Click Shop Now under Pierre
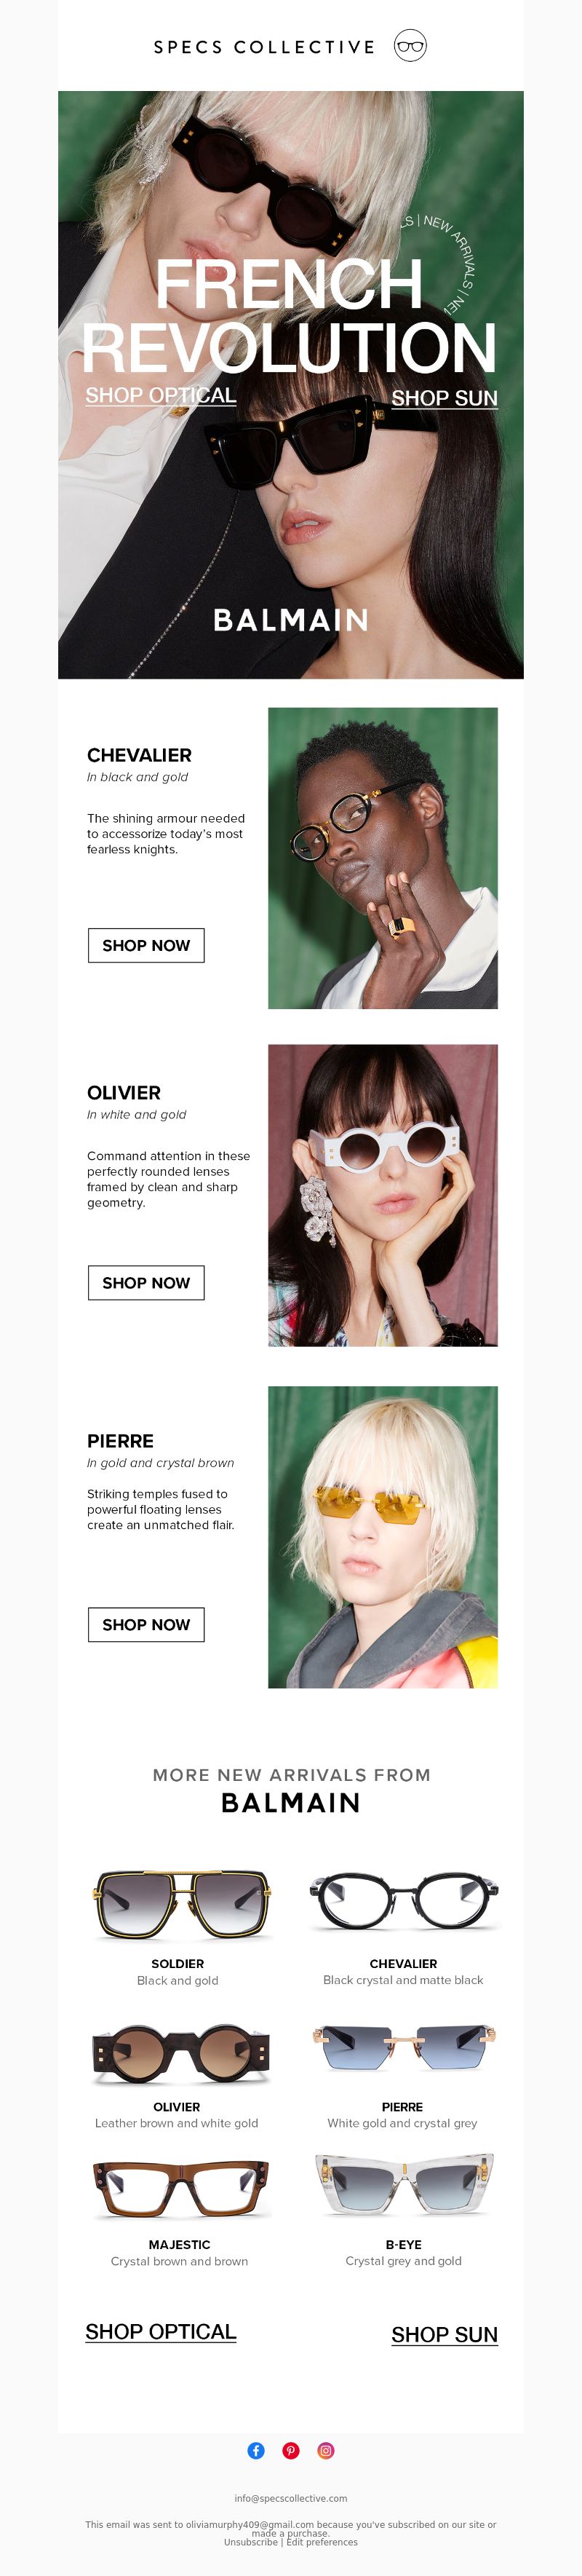Image resolution: width=582 pixels, height=2576 pixels. pyautogui.click(x=146, y=1624)
